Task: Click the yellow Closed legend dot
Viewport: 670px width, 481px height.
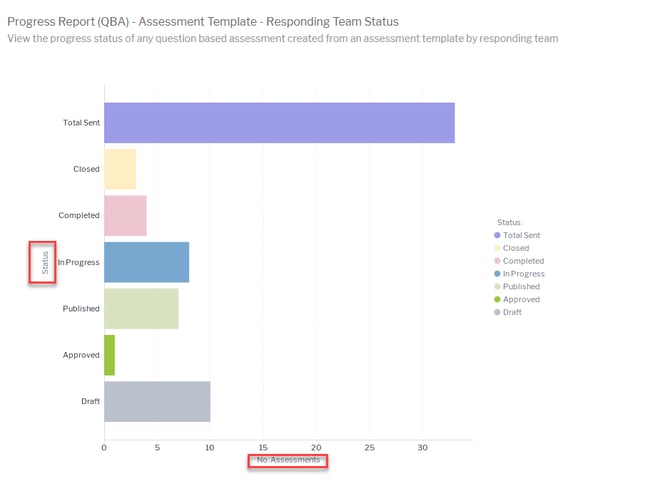Action: click(x=498, y=248)
